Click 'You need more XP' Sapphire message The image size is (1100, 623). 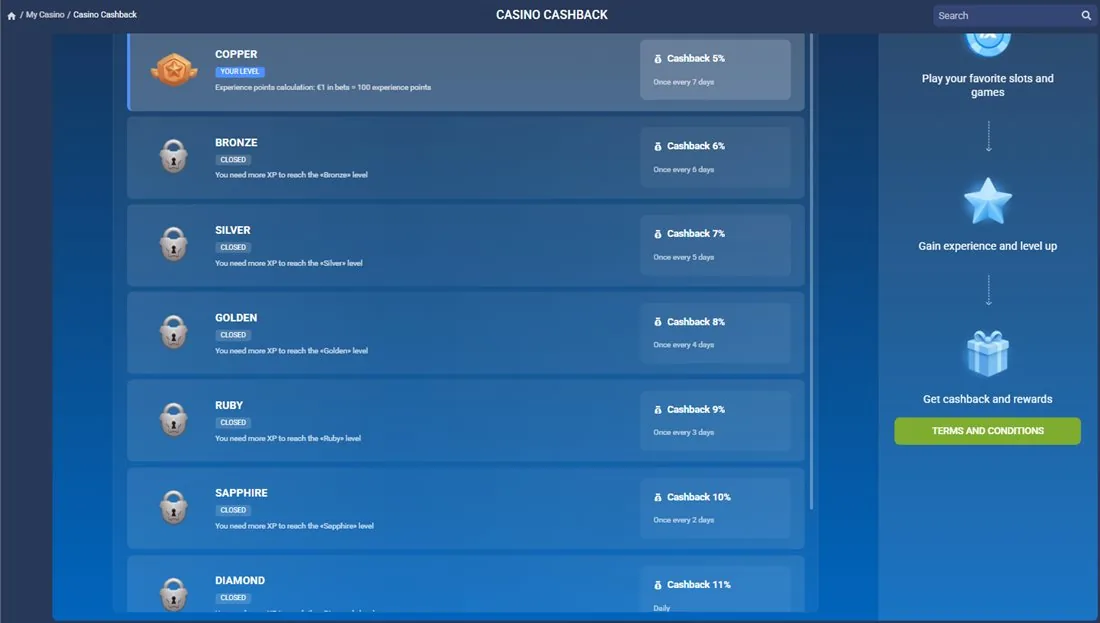click(294, 526)
